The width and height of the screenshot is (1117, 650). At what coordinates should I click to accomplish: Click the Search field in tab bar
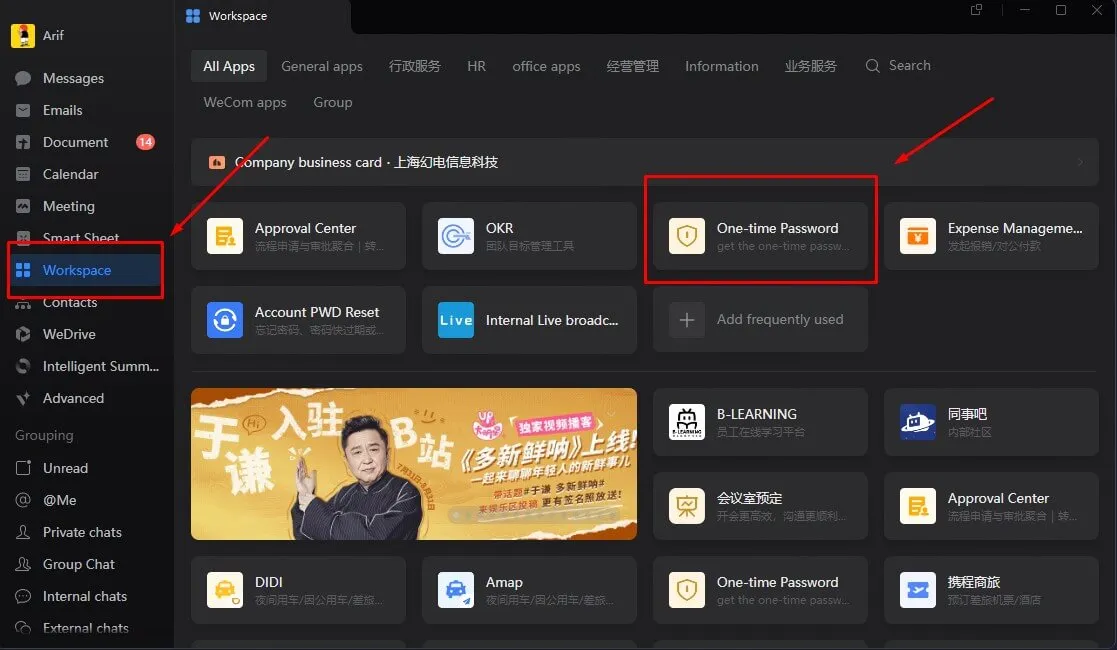pos(898,66)
